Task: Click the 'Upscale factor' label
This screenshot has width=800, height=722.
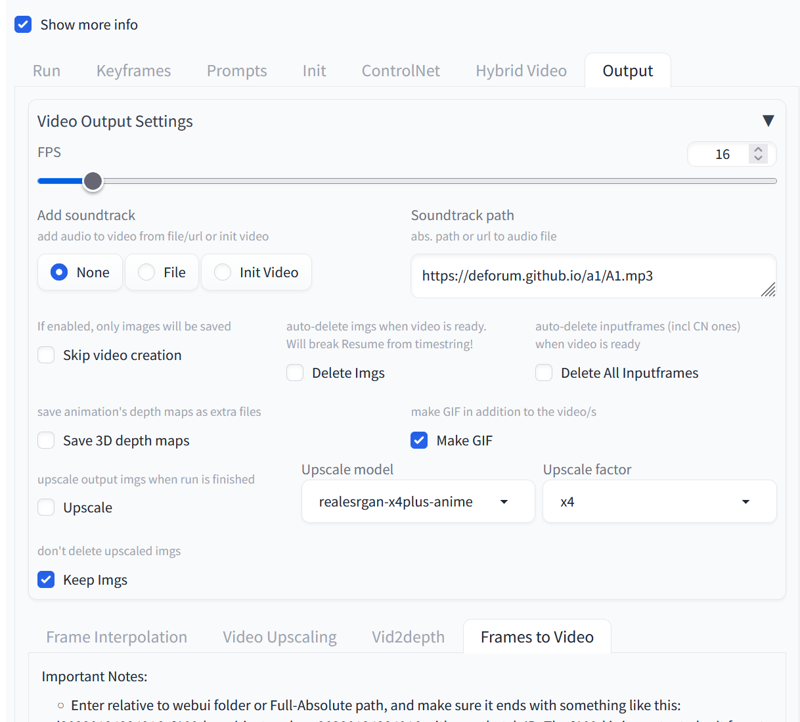Action: (587, 469)
